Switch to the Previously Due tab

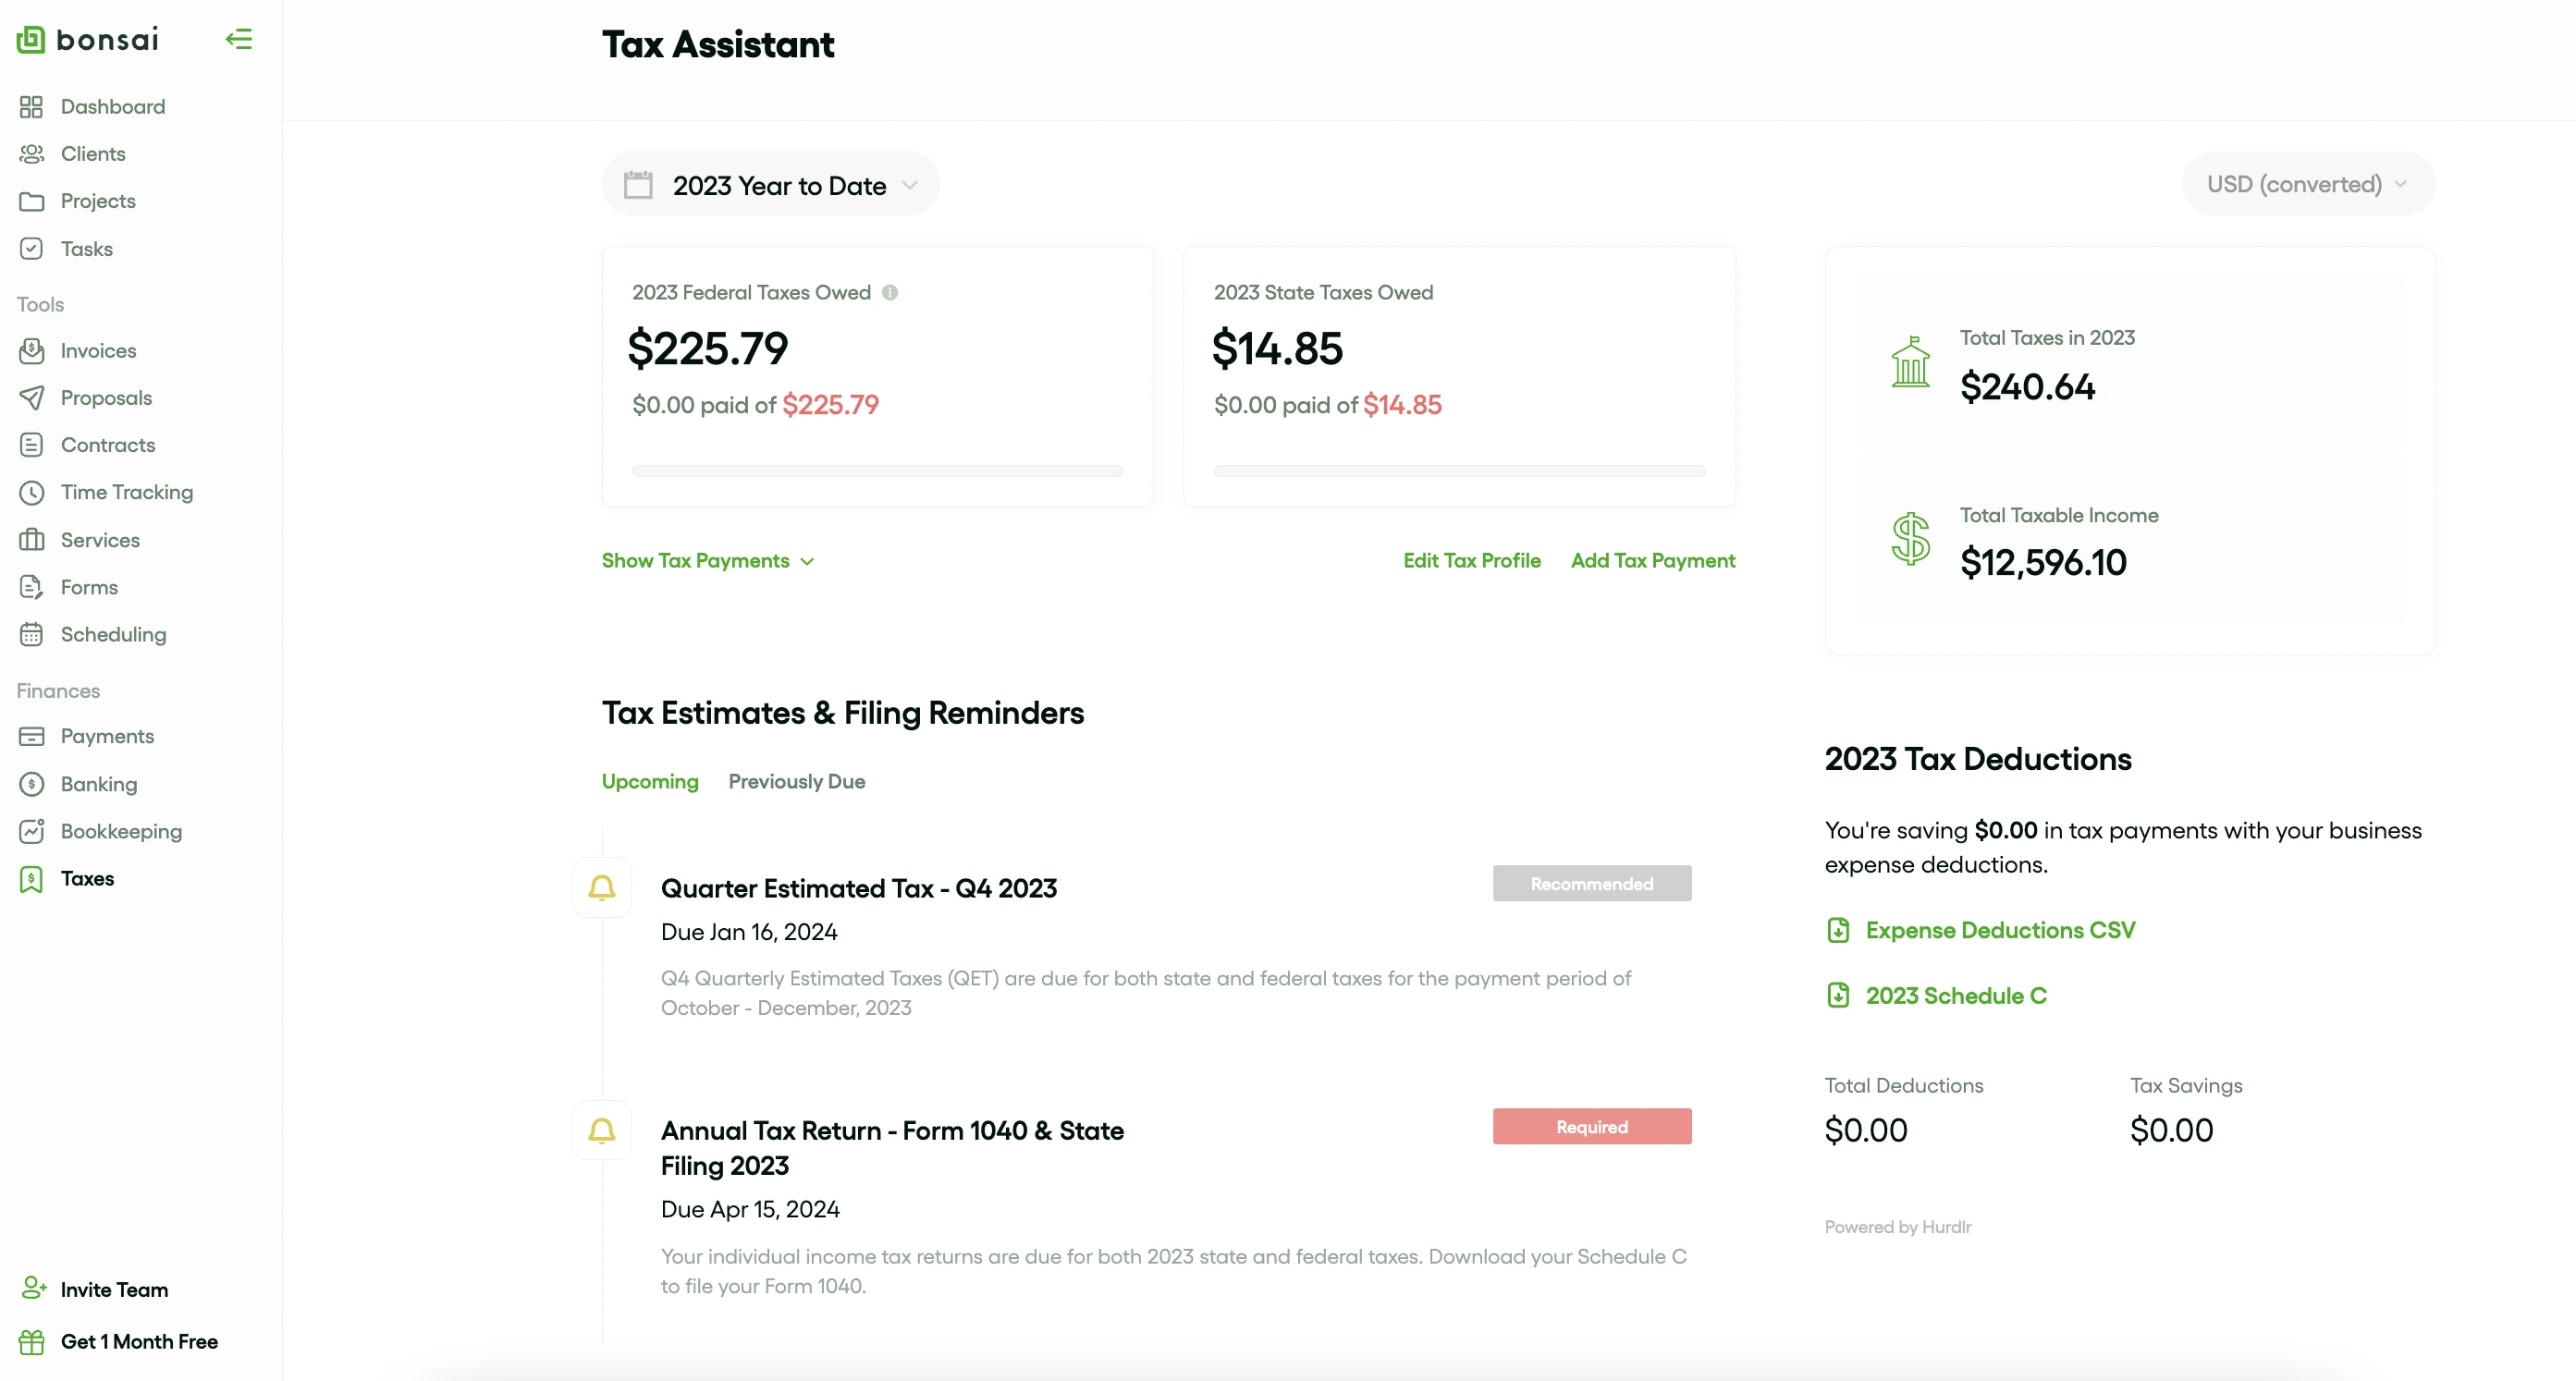click(796, 782)
